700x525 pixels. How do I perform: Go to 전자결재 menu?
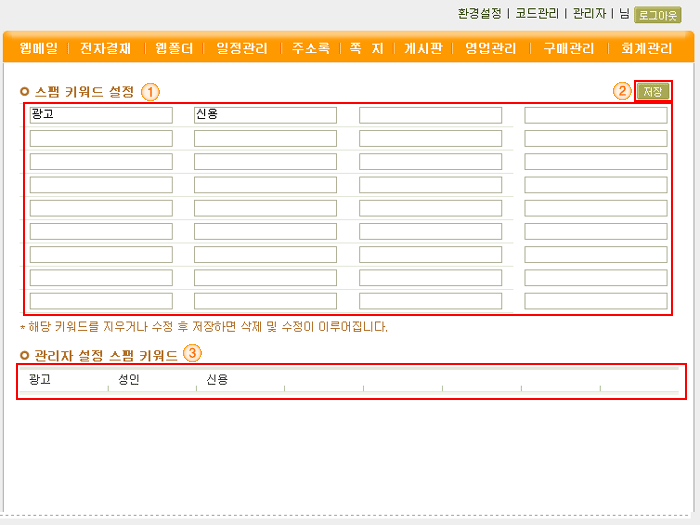105,48
